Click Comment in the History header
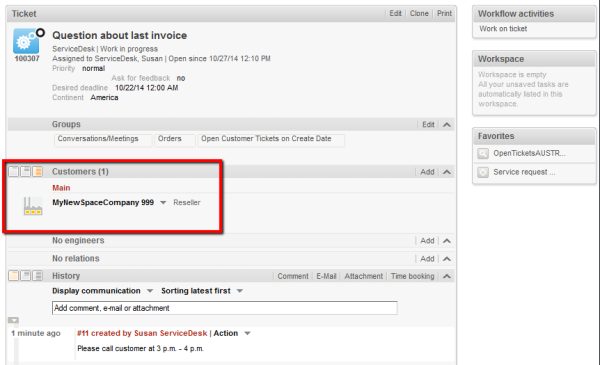This screenshot has height=365, width=600. [293, 276]
